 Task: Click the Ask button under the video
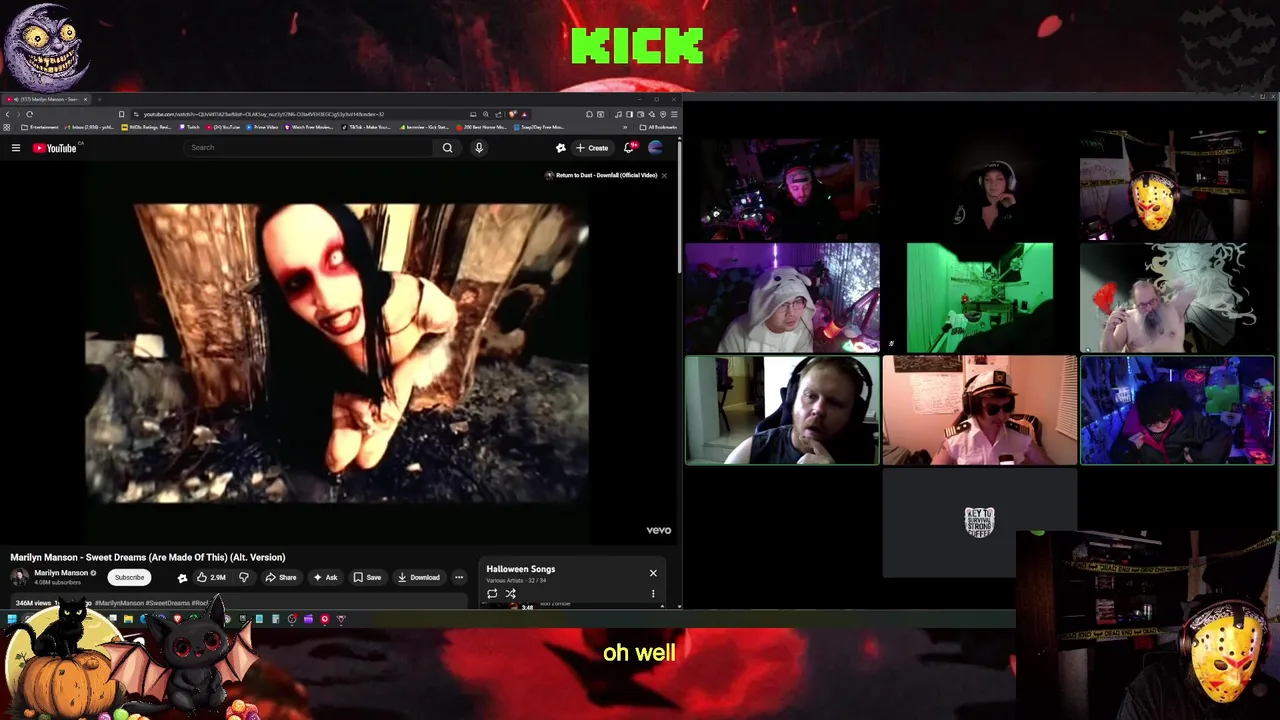pyautogui.click(x=325, y=577)
